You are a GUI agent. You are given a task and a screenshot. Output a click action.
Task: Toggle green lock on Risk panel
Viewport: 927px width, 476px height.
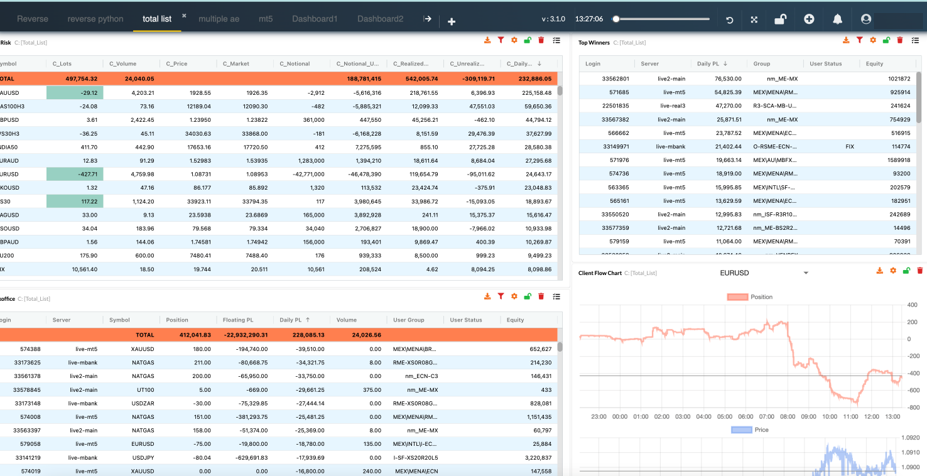coord(527,41)
